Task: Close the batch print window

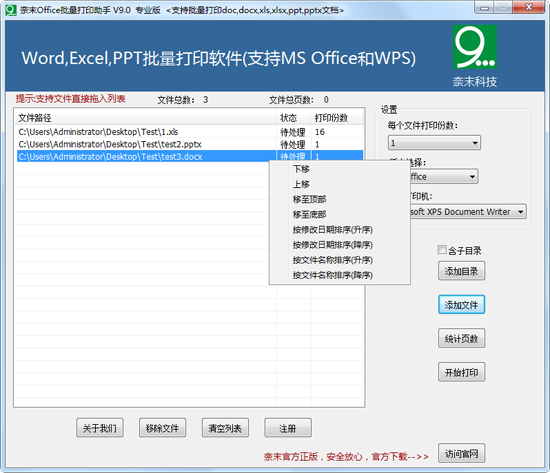Action: (529, 7)
